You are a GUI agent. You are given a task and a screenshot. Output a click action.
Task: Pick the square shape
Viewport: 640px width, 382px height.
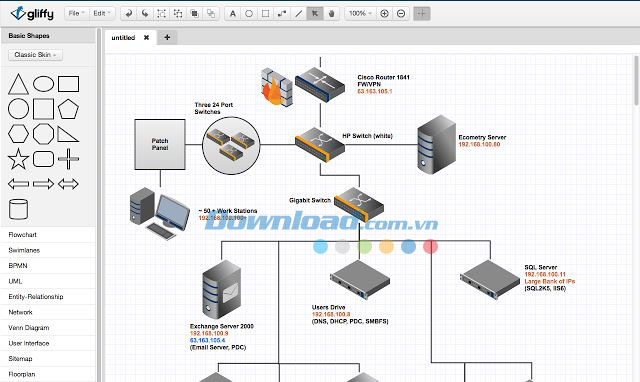43,109
